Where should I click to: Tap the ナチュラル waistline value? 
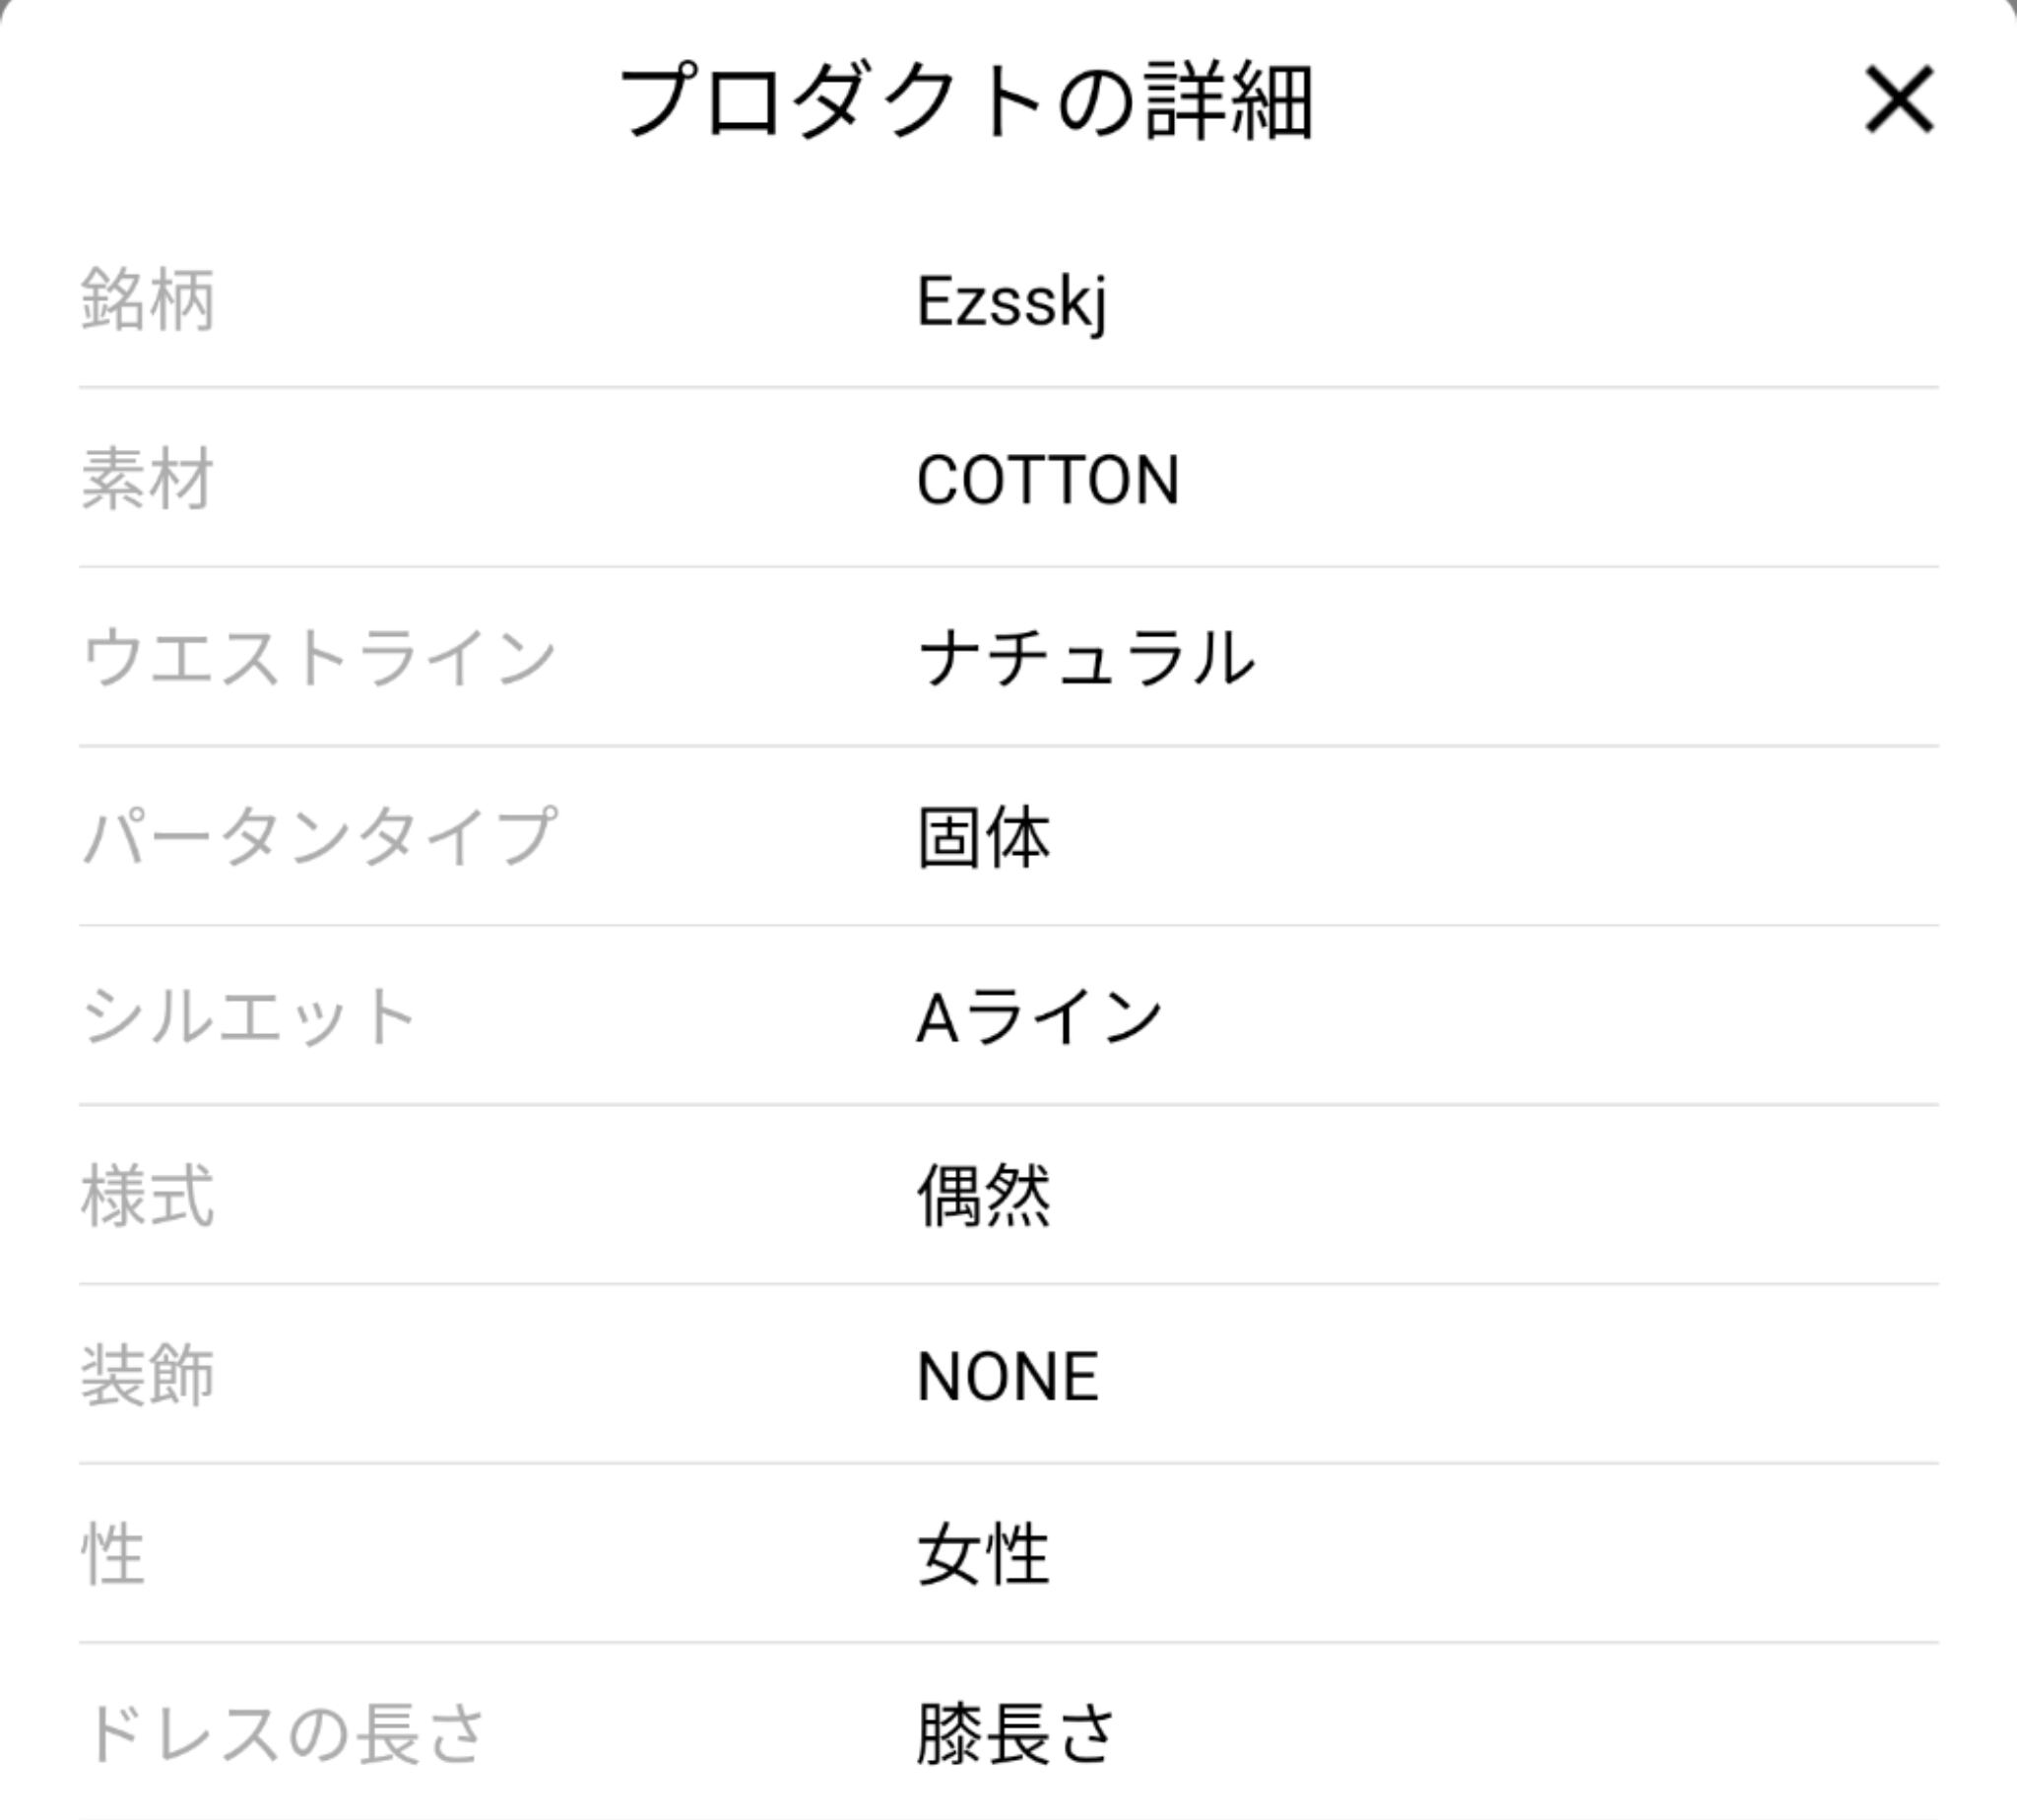pos(1085,658)
